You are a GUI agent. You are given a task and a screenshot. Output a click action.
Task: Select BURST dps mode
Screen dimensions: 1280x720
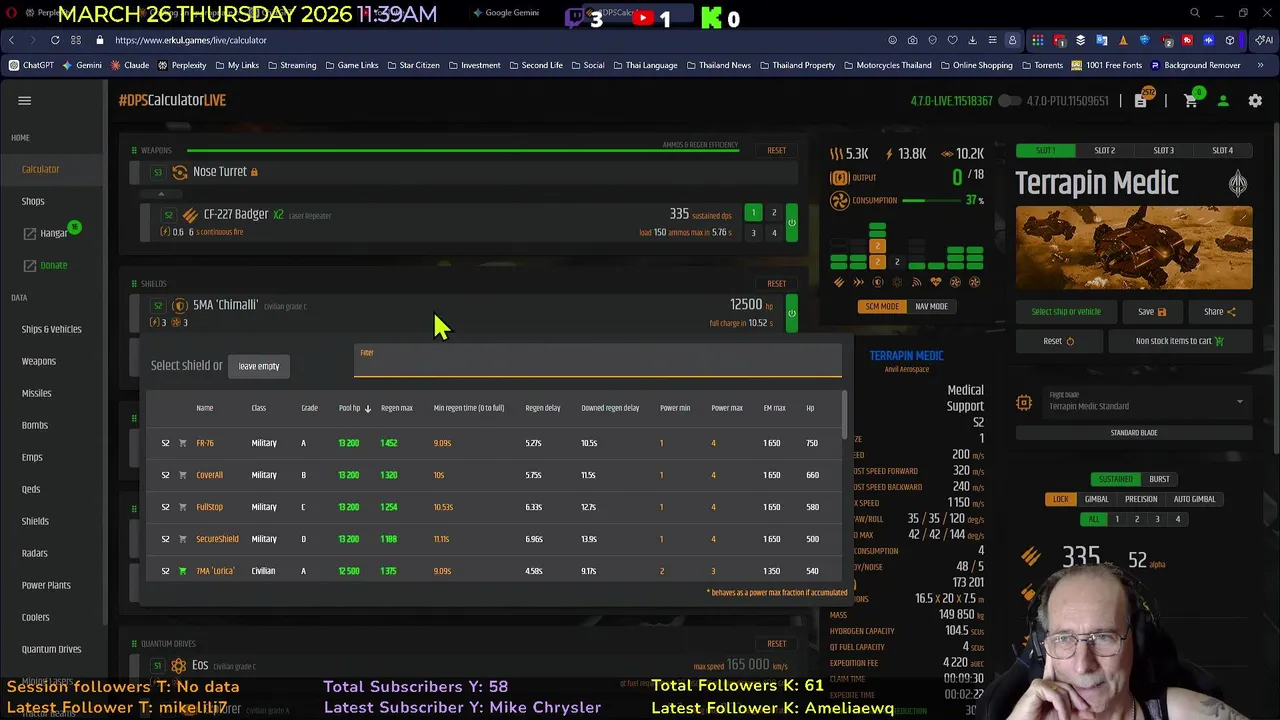point(1160,479)
